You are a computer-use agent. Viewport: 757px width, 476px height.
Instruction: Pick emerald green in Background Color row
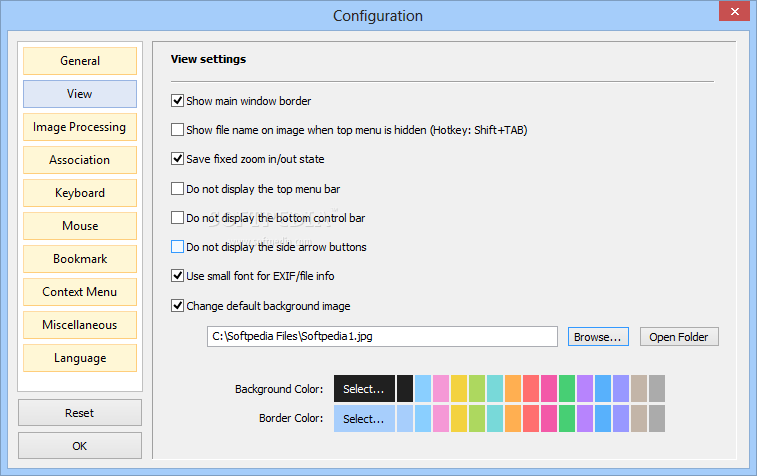point(567,389)
